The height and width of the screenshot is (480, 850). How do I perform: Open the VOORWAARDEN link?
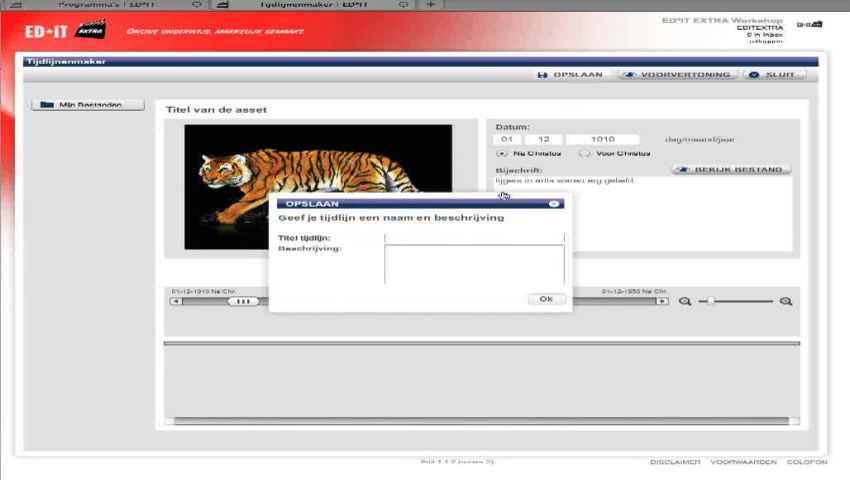[743, 462]
